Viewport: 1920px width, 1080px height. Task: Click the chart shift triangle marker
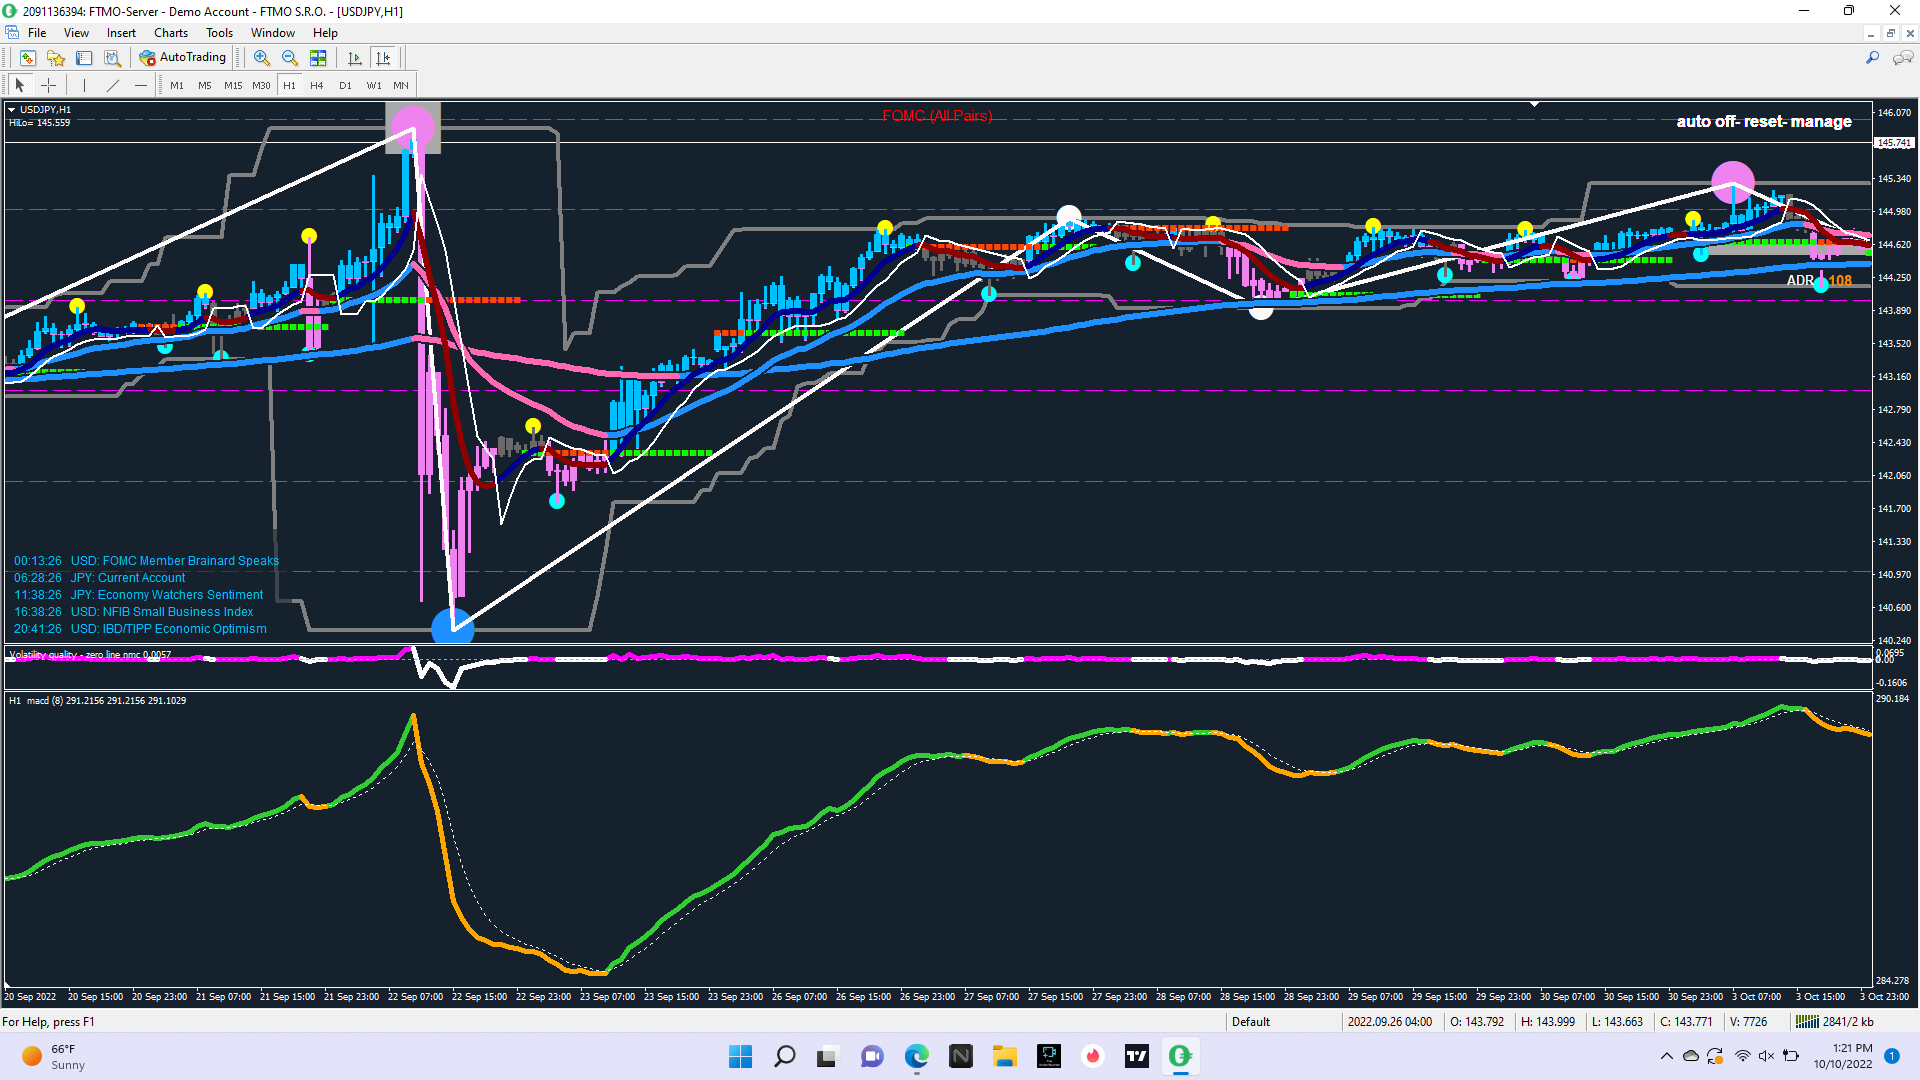(x=1534, y=104)
